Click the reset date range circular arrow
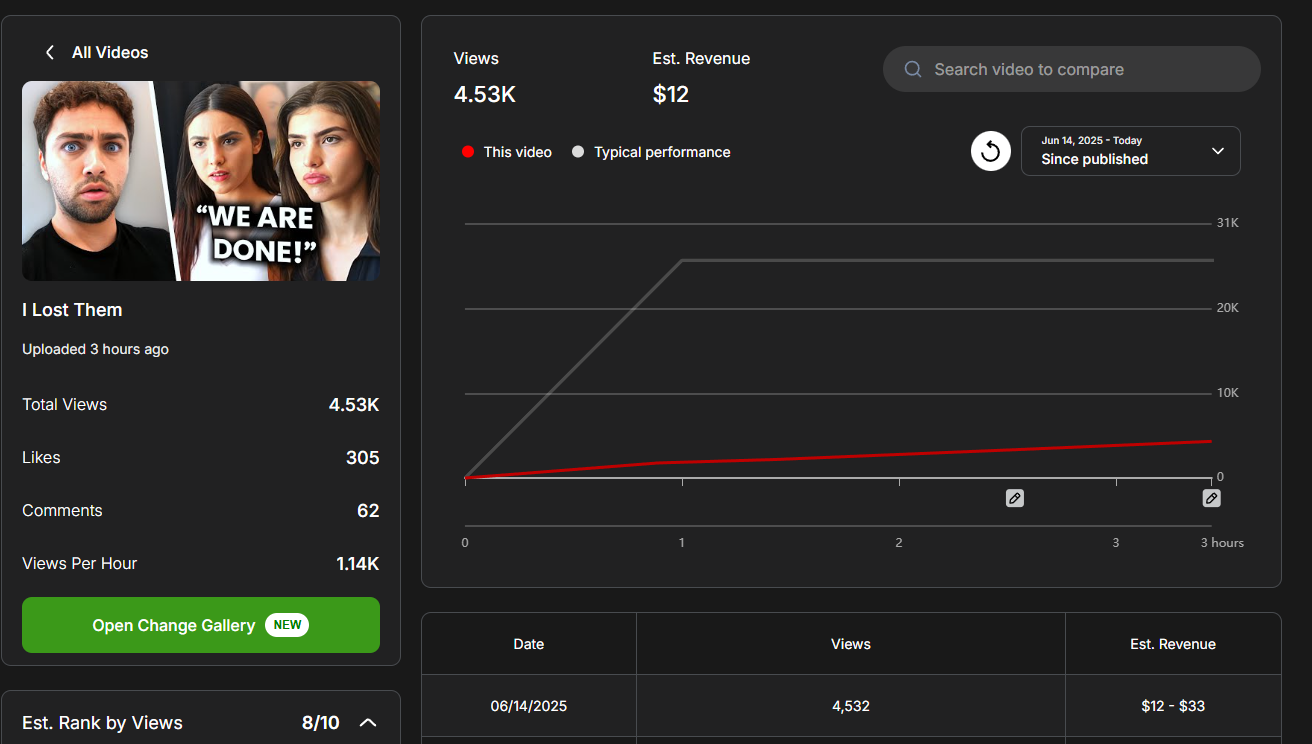This screenshot has width=1312, height=744. click(990, 151)
